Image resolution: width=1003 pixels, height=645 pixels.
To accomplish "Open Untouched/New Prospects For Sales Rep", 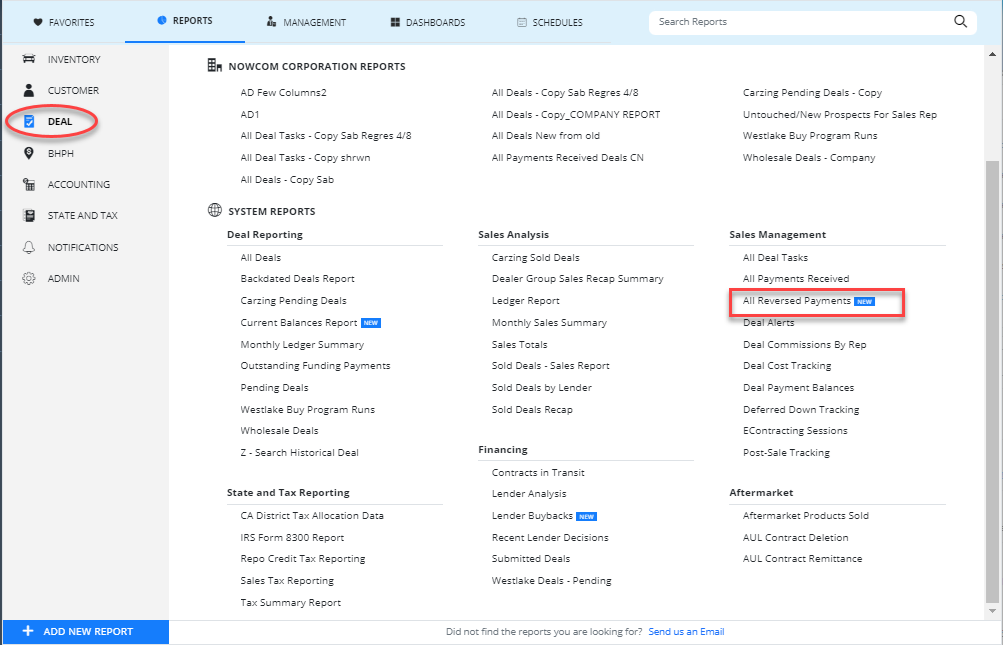I will [x=840, y=115].
